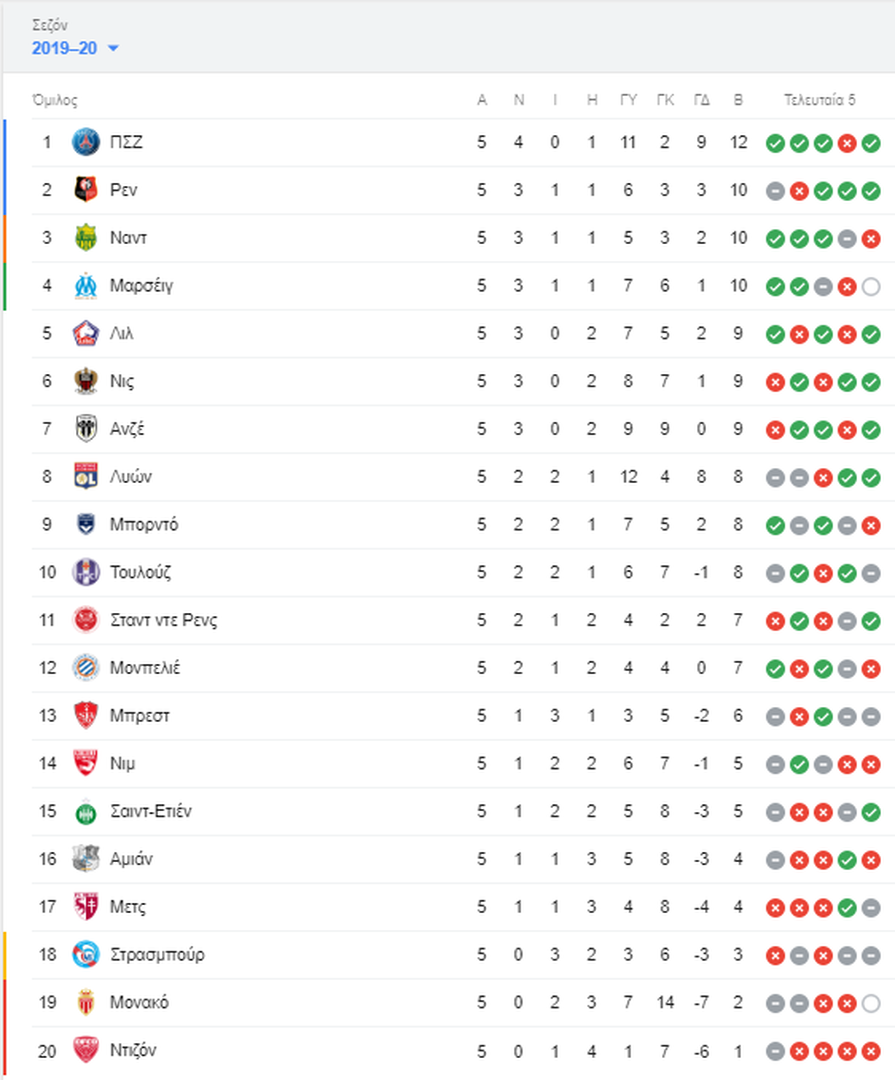Screen dimensions: 895x1080
Task: Click the Σαιντ-Ετιέν team badge
Action: coord(85,812)
